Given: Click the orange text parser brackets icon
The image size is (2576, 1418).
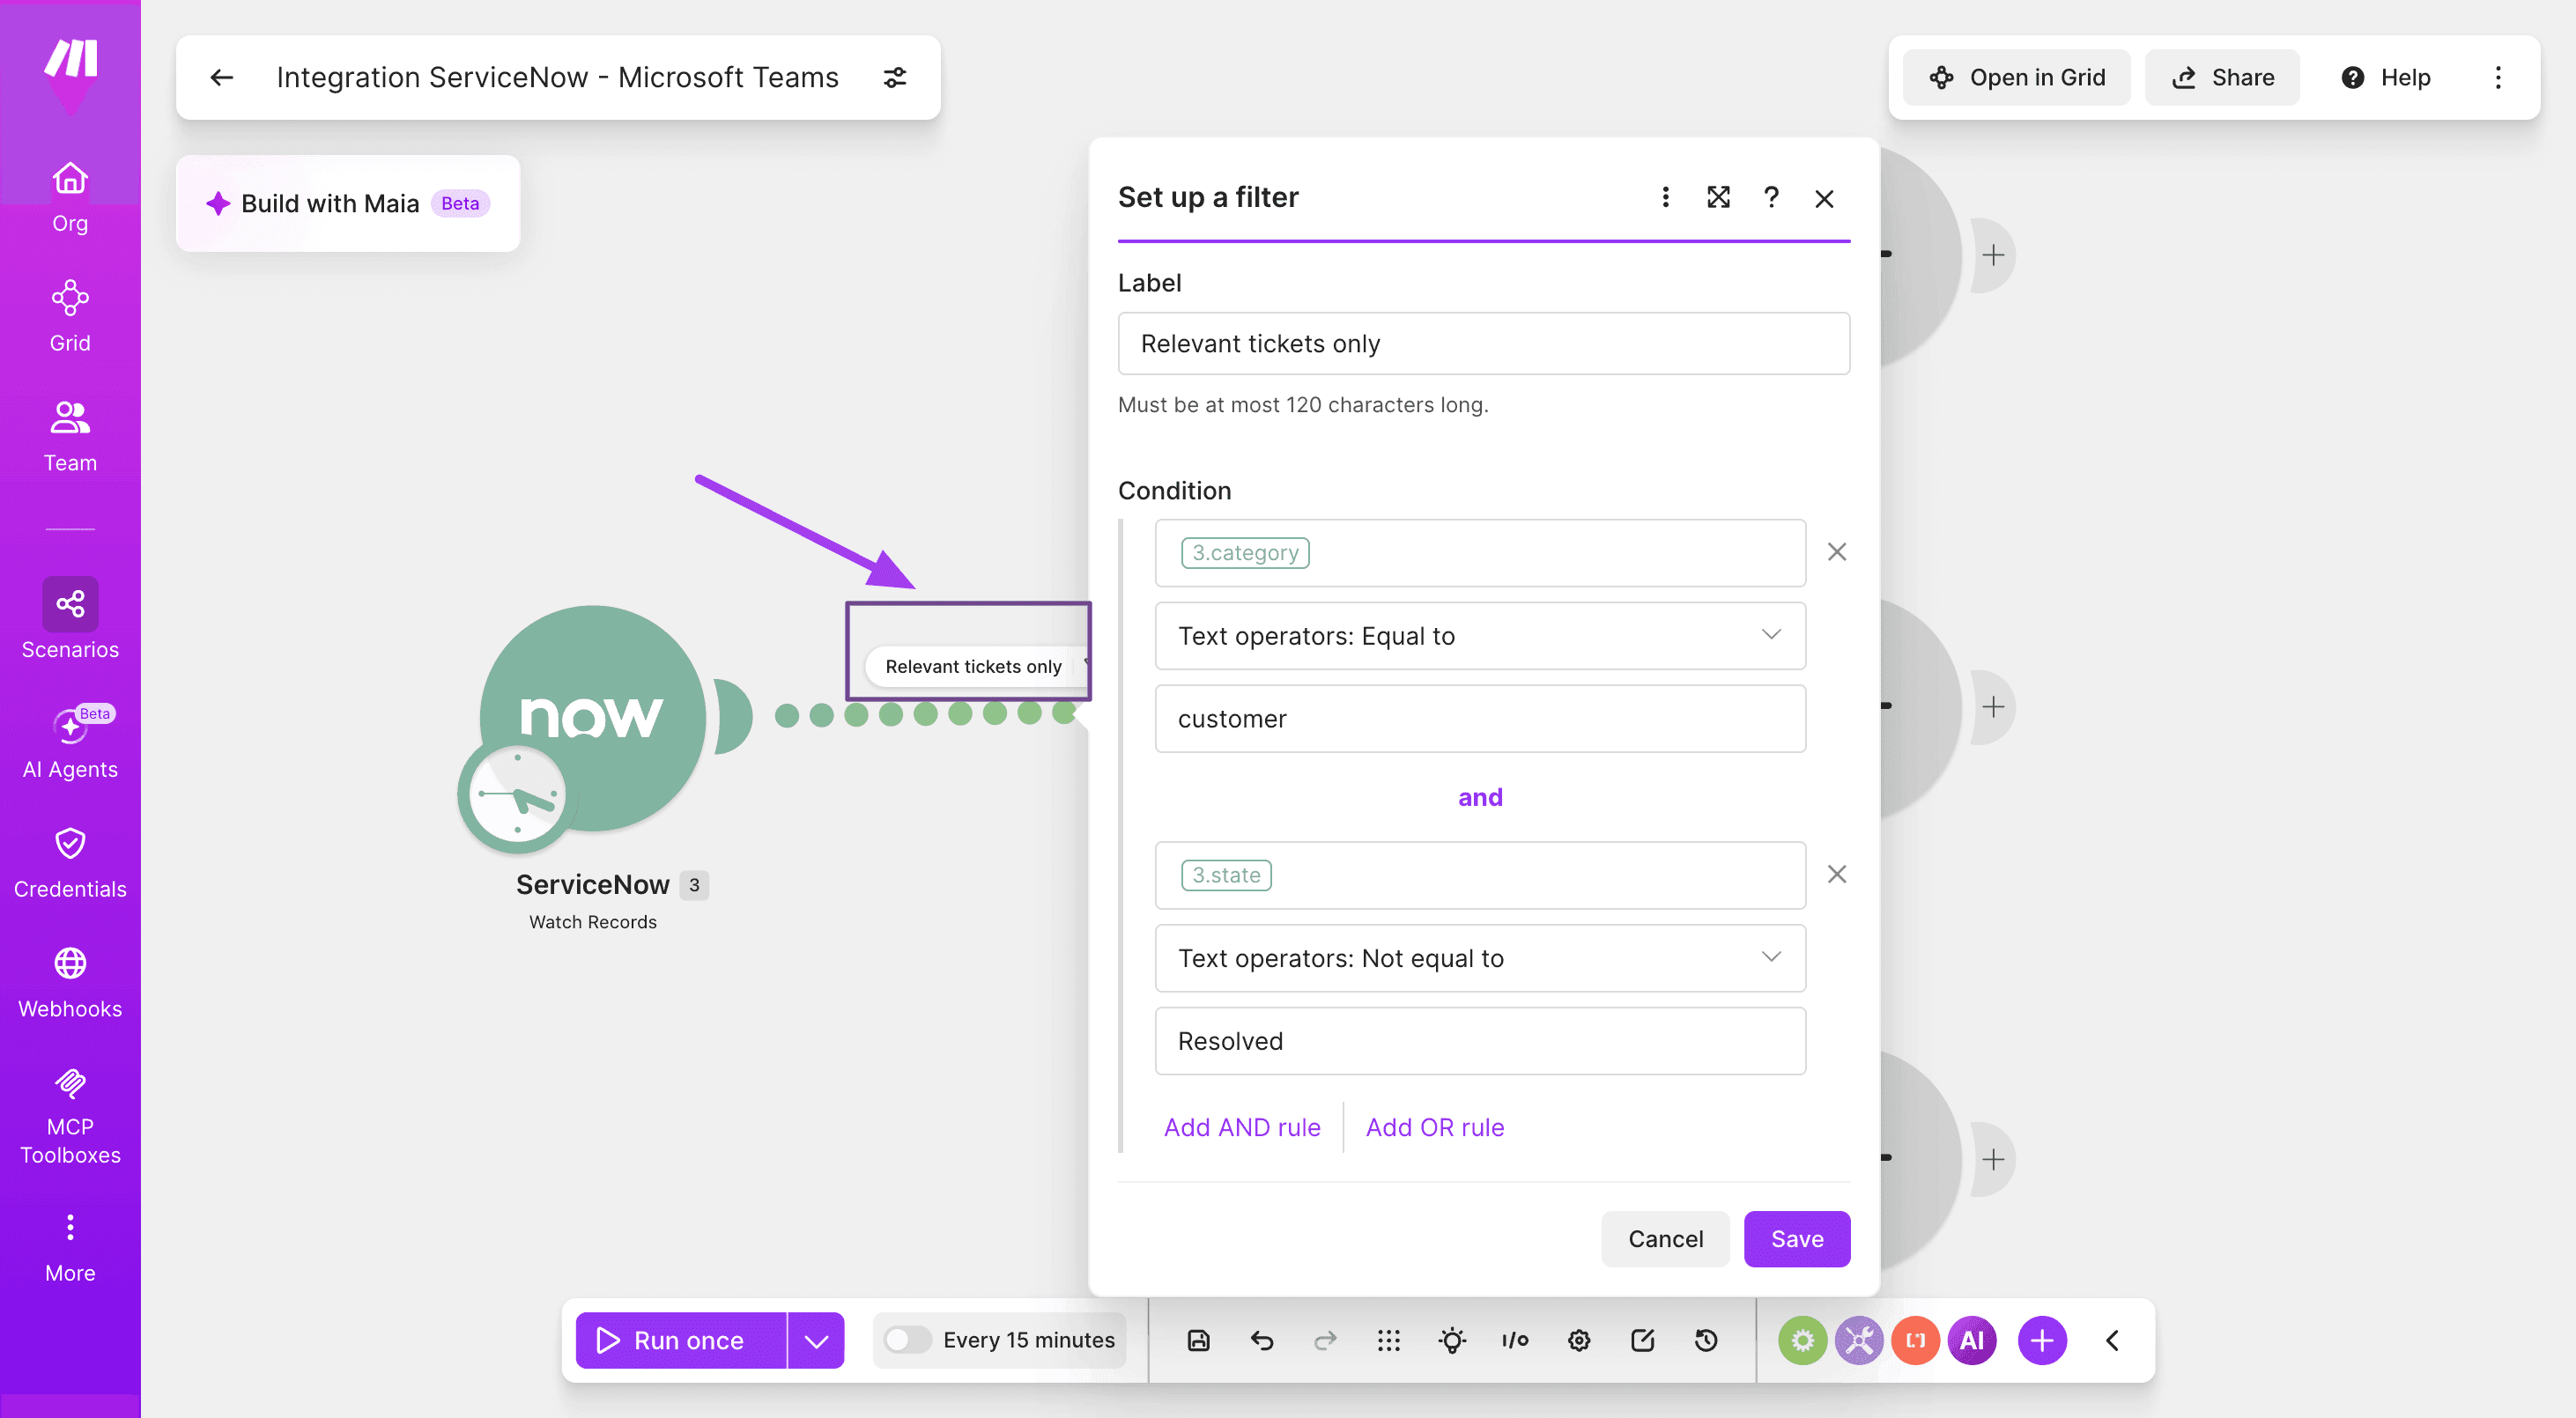Looking at the screenshot, I should 1915,1340.
